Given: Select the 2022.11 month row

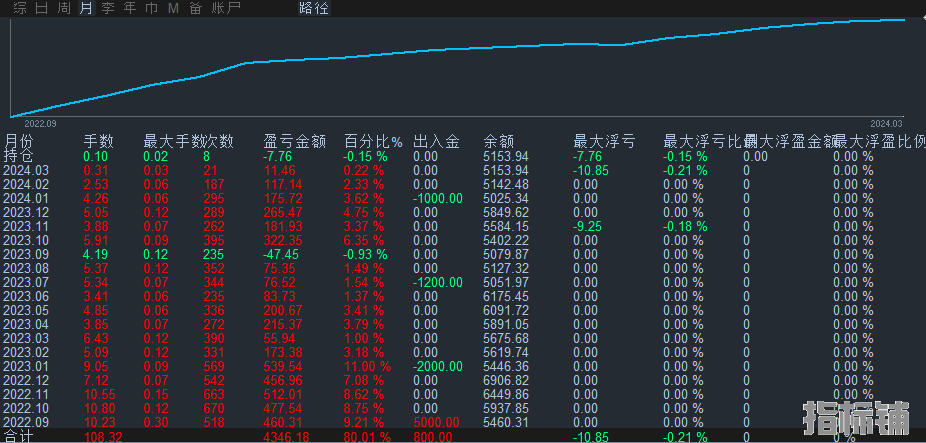Looking at the screenshot, I should point(27,394).
